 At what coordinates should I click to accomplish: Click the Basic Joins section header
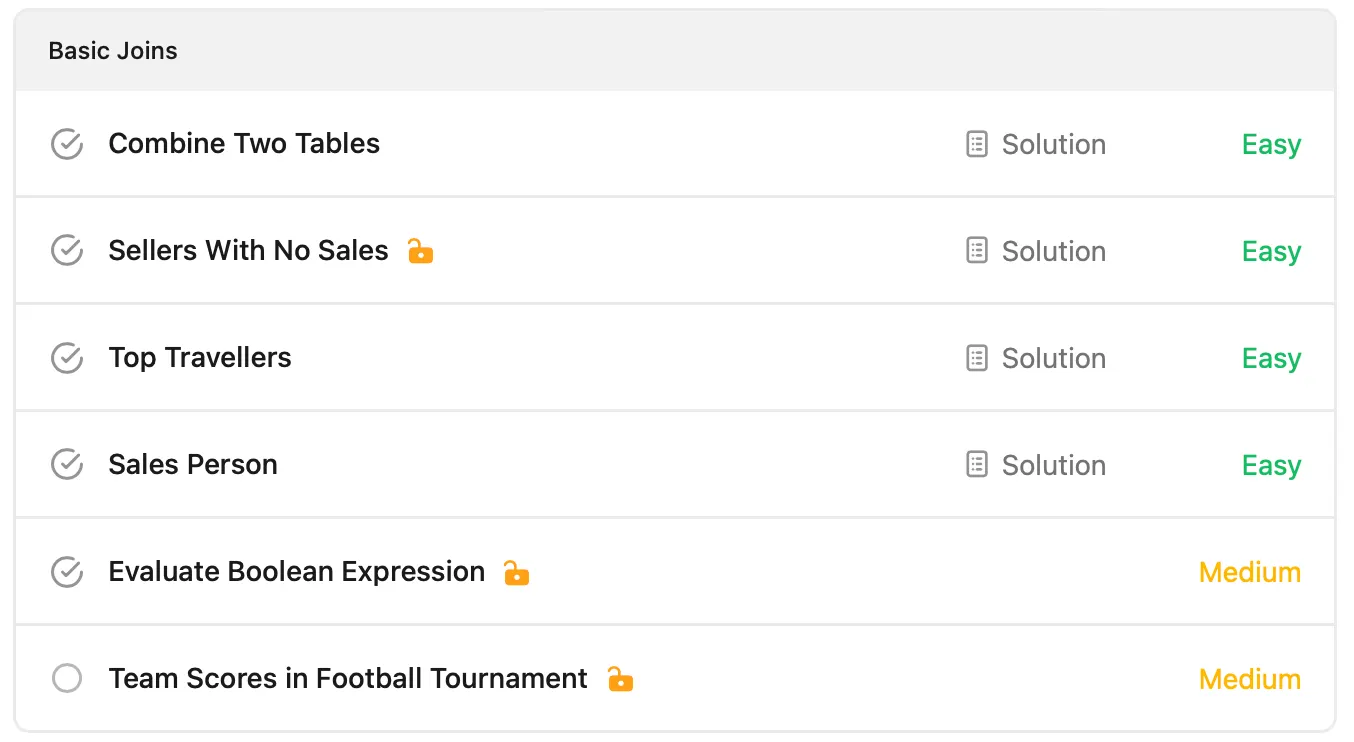675,51
